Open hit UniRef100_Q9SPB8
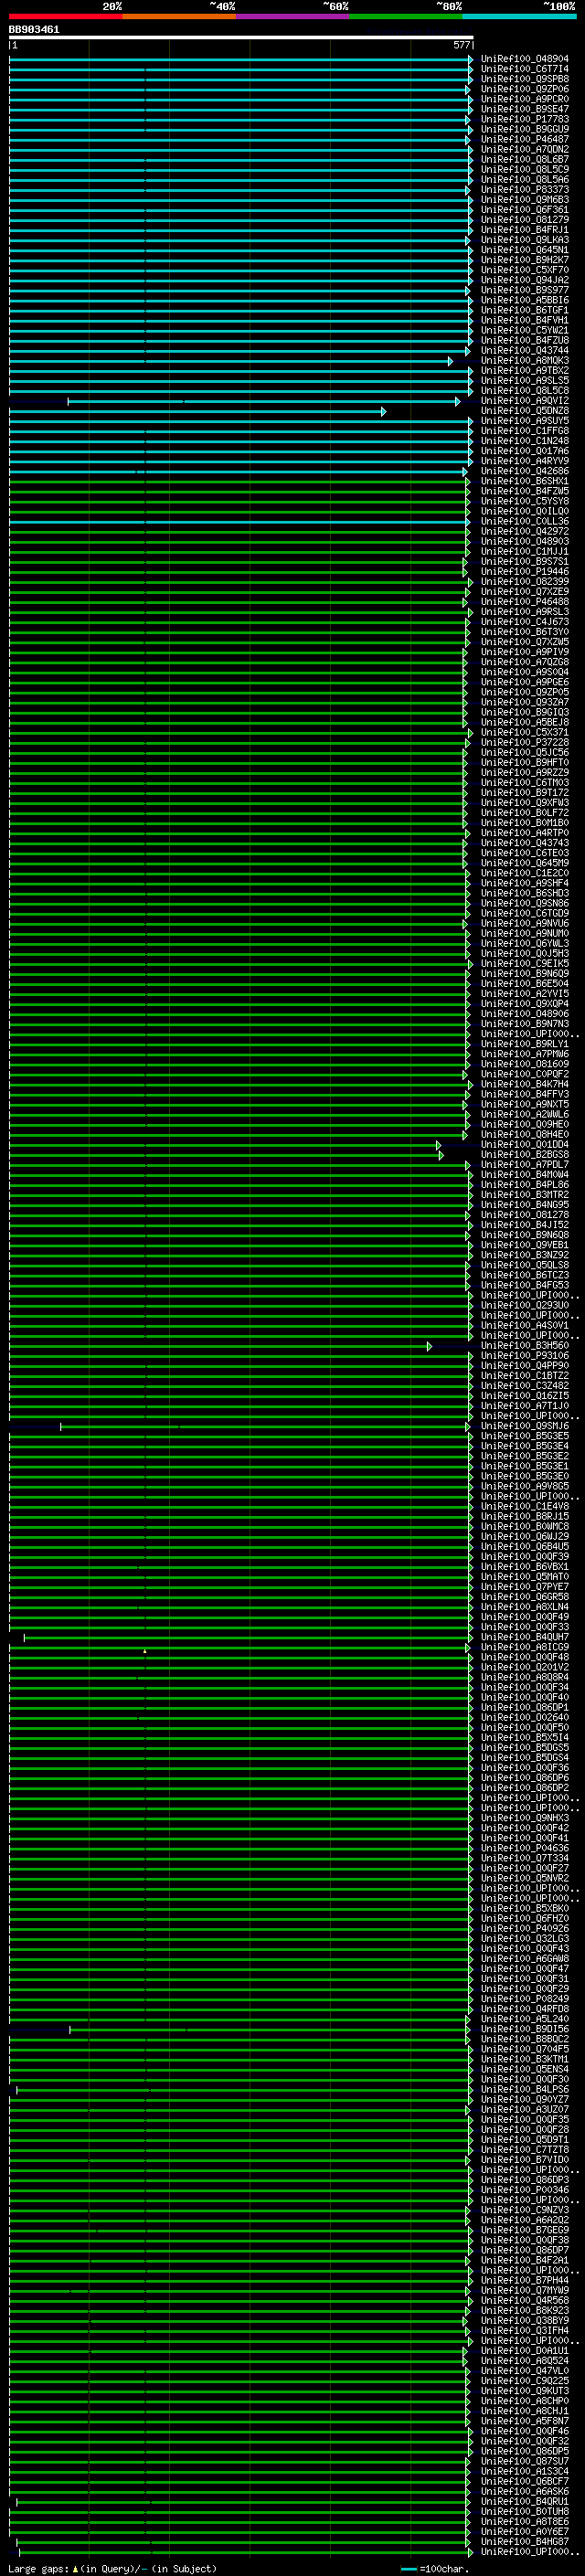Viewport: 585px width, 2576px height. coord(524,79)
